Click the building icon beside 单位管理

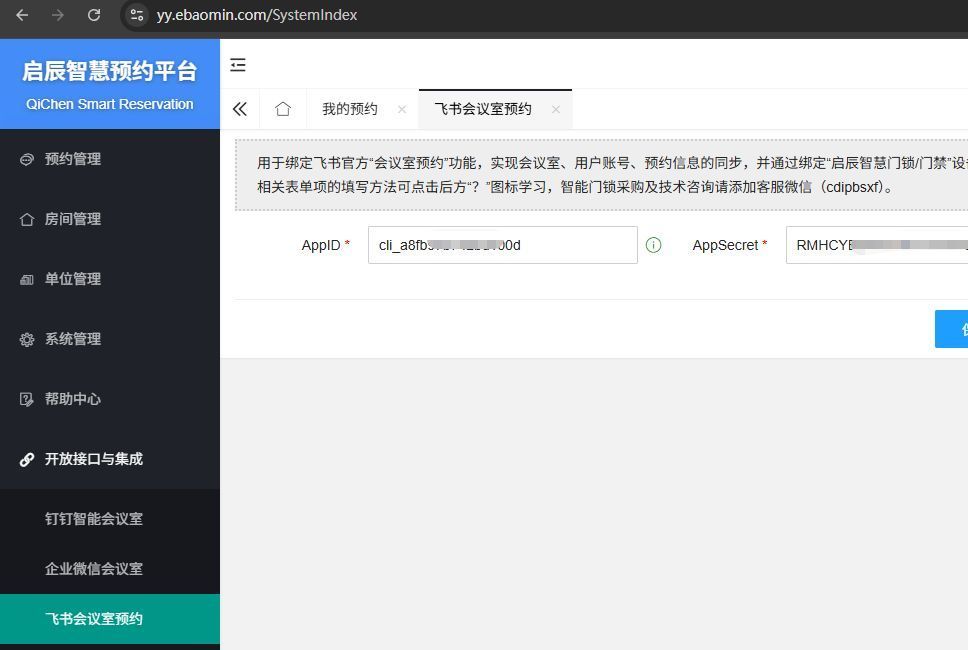click(x=27, y=280)
